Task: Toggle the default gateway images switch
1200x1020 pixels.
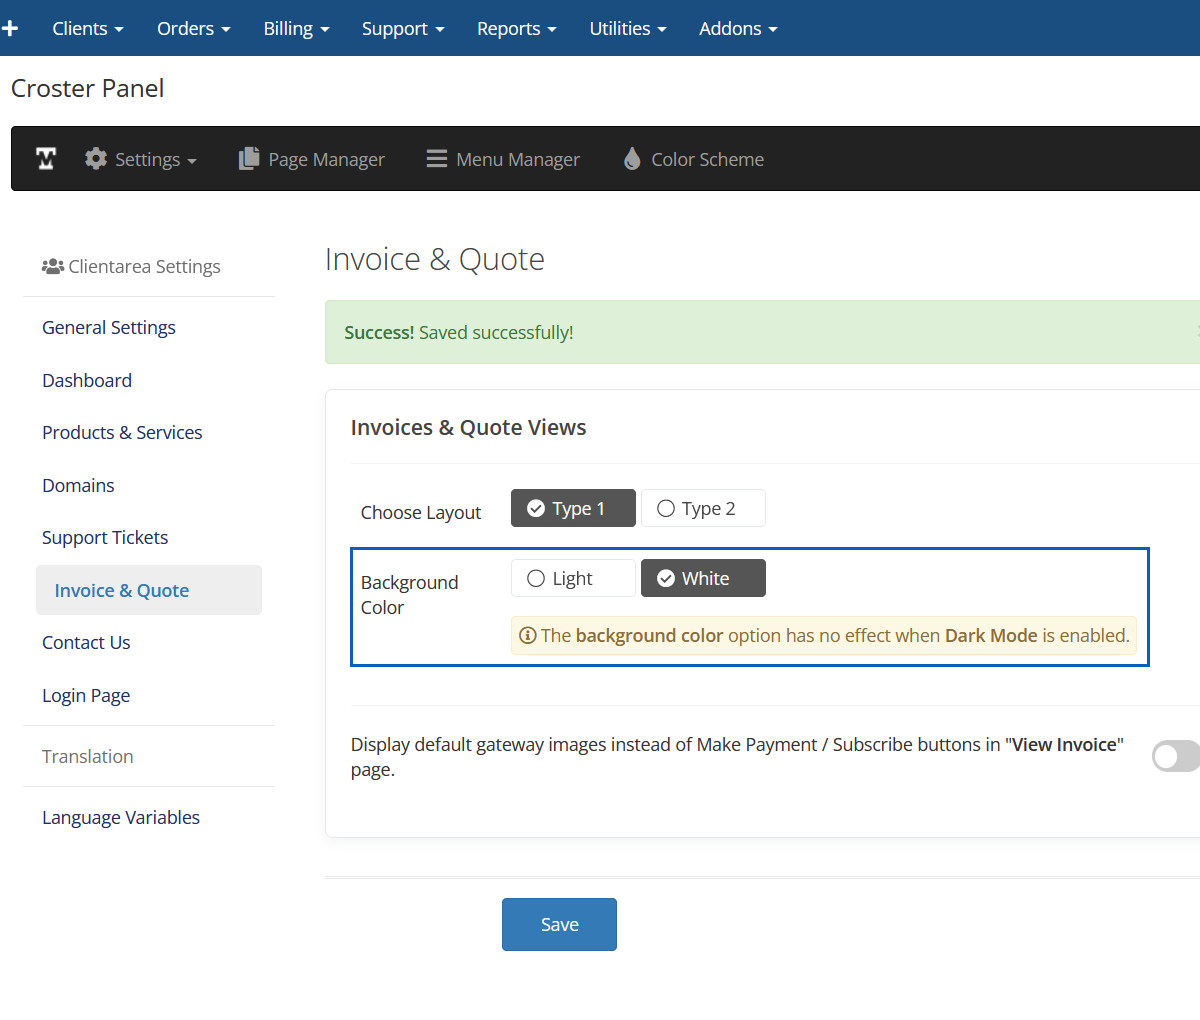Action: pos(1174,756)
